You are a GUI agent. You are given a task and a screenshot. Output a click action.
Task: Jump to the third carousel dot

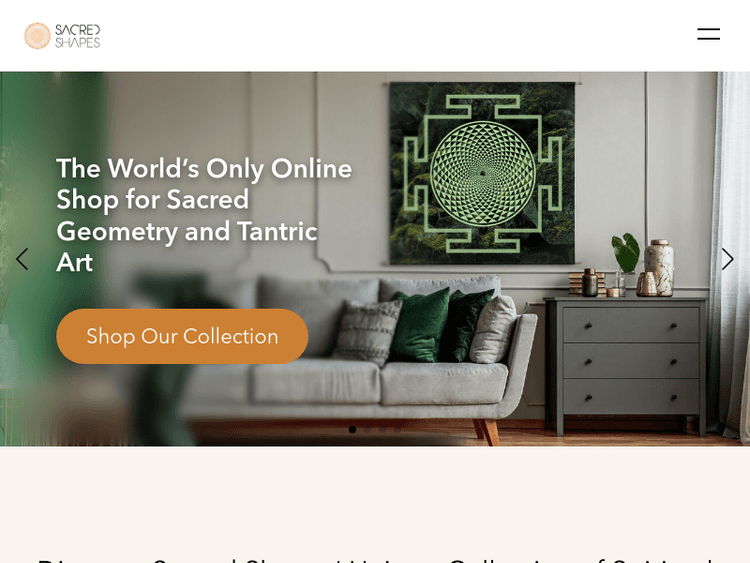382,430
